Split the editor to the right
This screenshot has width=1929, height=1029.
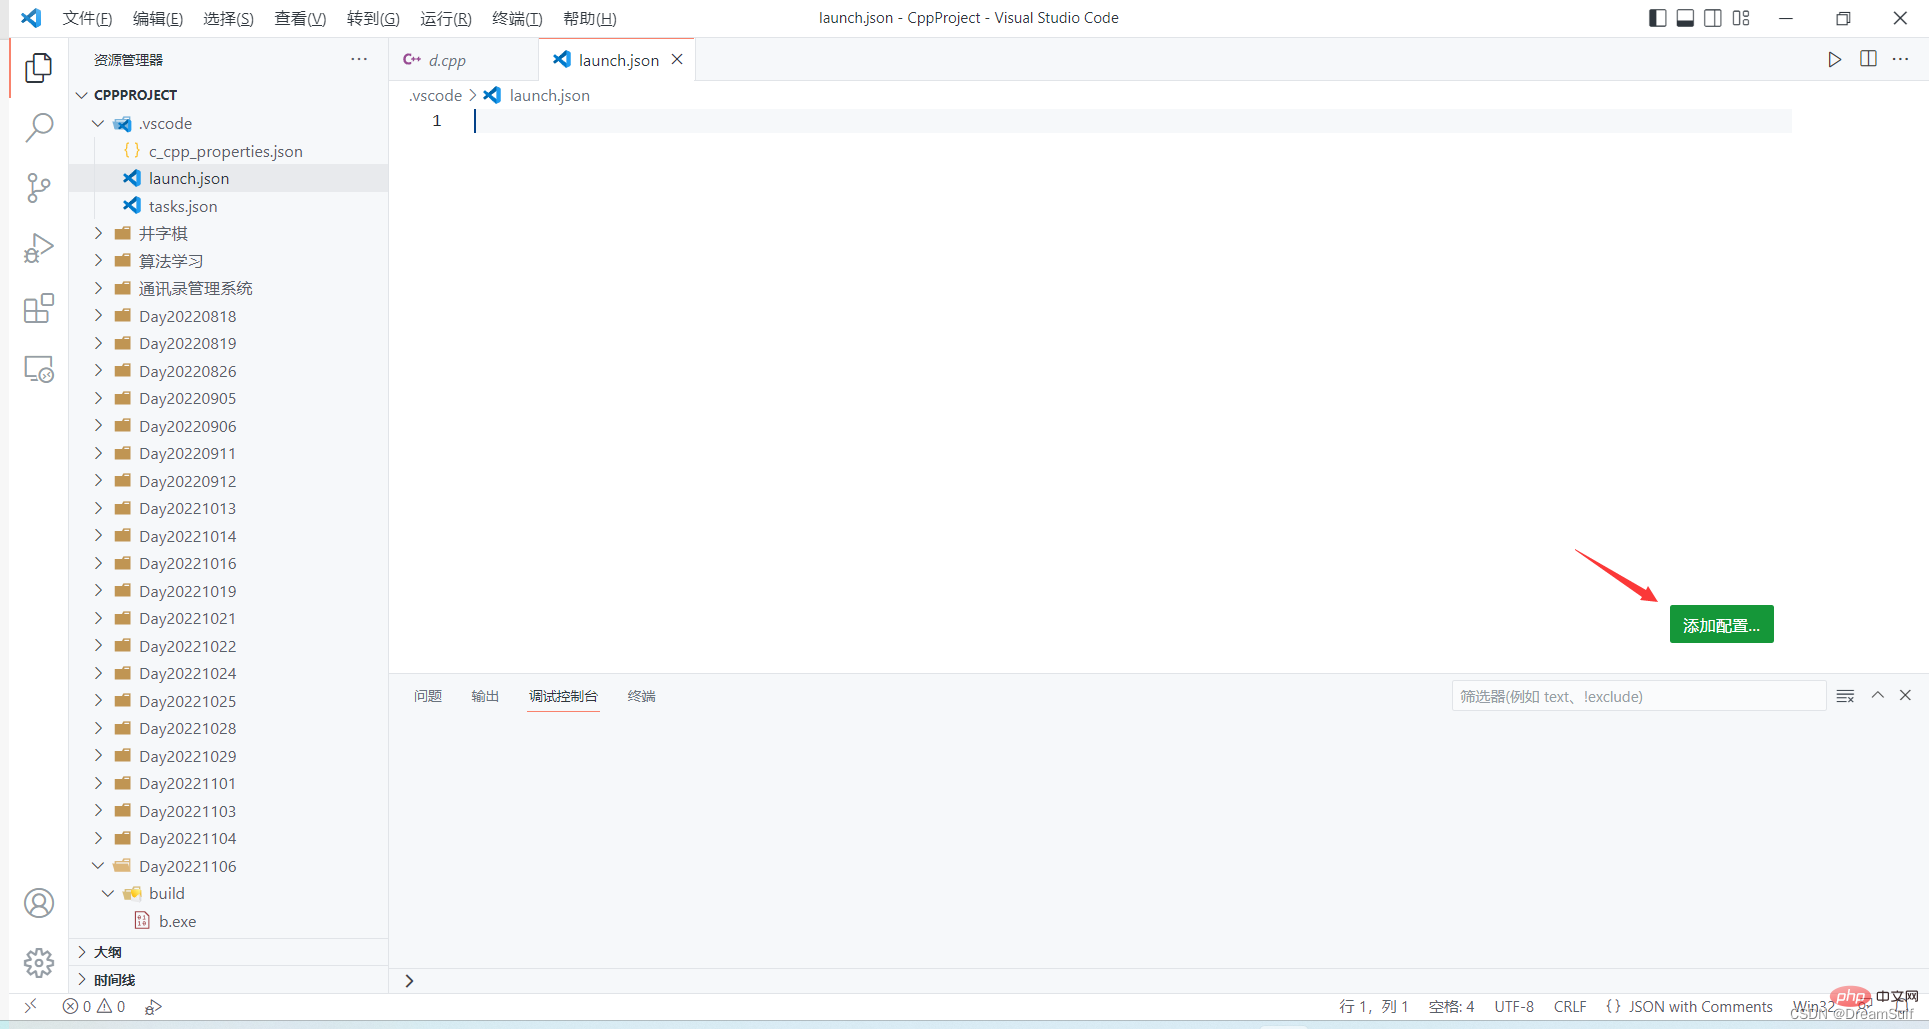1867,60
